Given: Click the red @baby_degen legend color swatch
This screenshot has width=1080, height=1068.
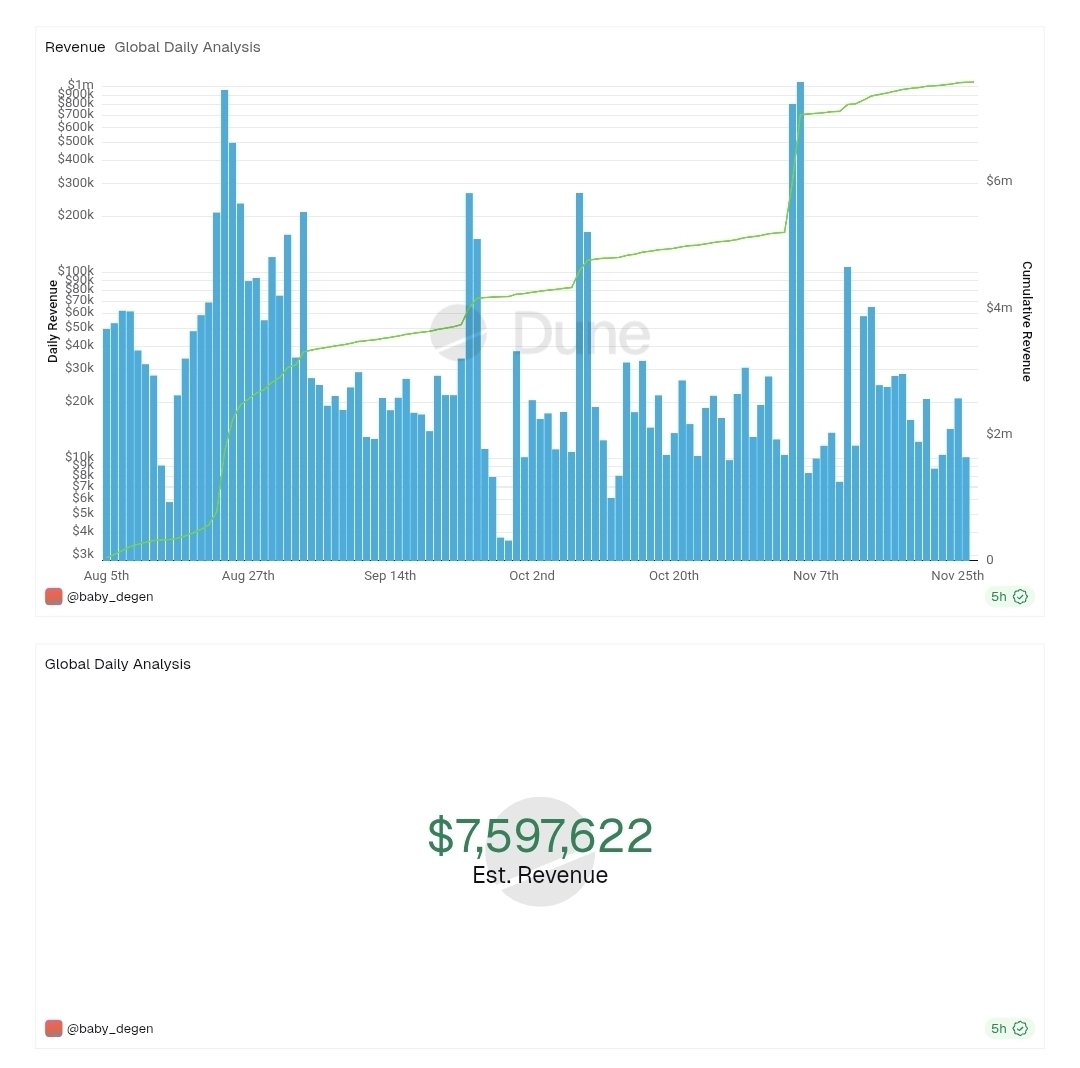Looking at the screenshot, I should [52, 596].
